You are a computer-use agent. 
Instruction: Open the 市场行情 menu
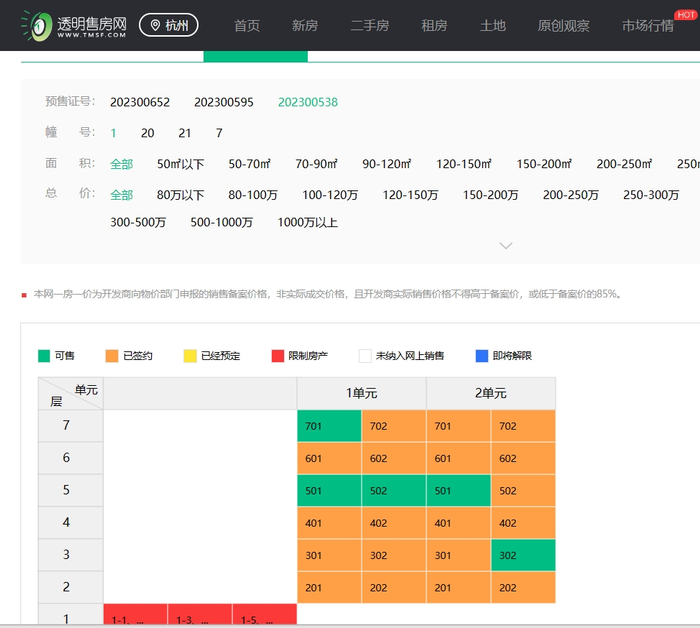[x=648, y=25]
